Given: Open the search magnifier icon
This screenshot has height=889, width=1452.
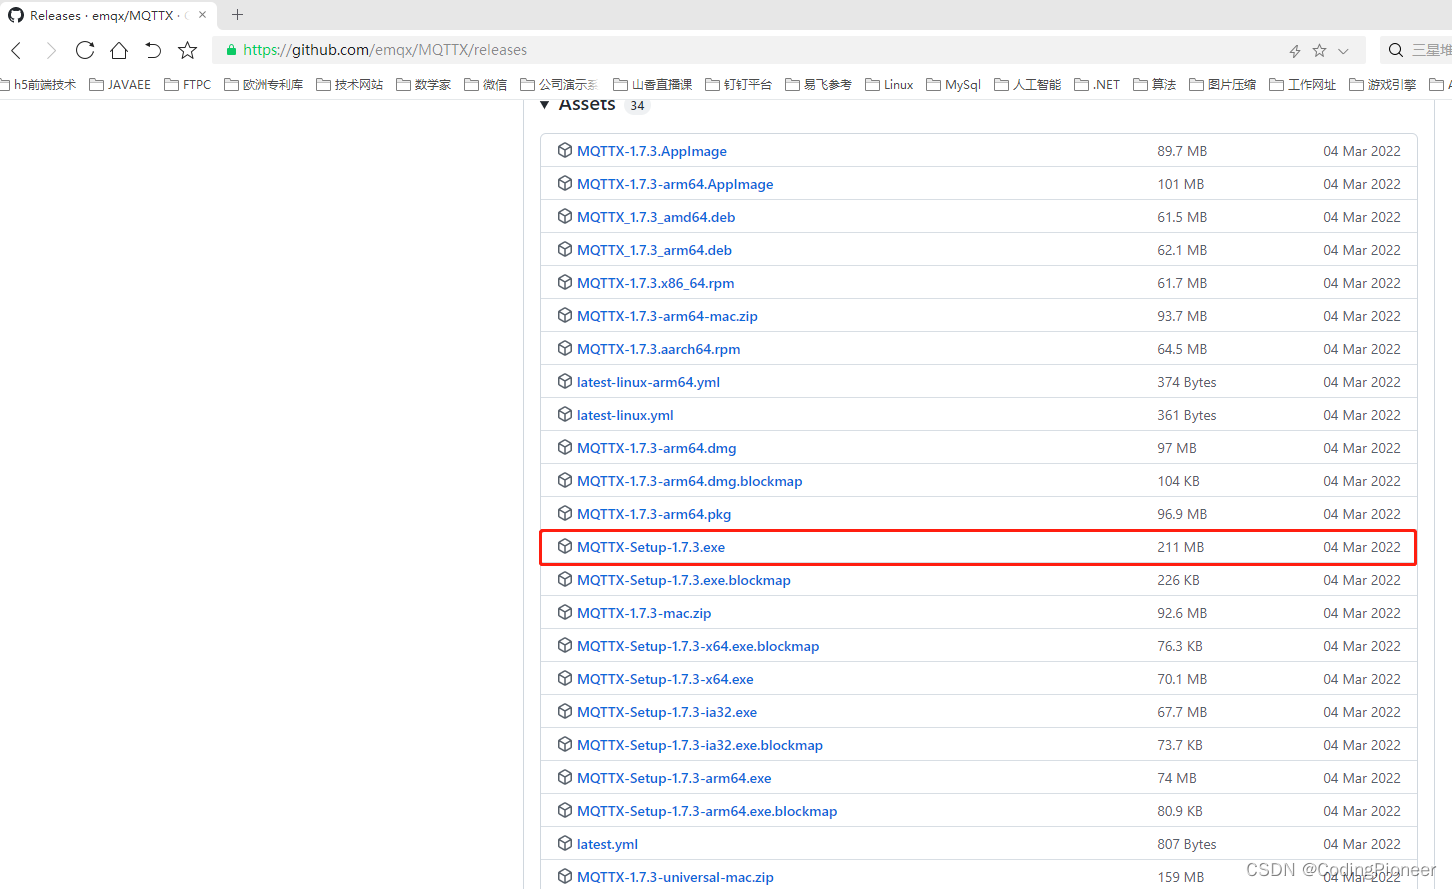Looking at the screenshot, I should click(x=1396, y=50).
